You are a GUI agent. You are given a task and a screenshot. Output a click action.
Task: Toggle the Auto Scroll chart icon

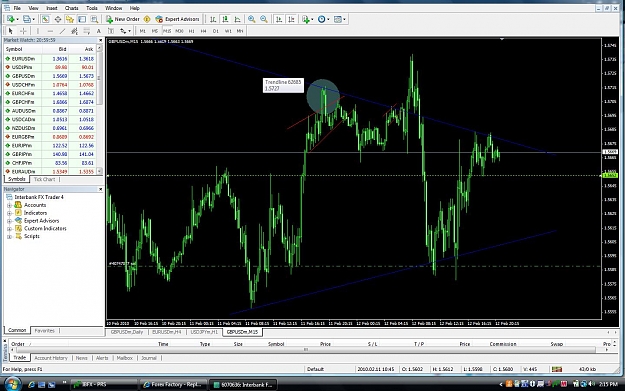click(279, 19)
